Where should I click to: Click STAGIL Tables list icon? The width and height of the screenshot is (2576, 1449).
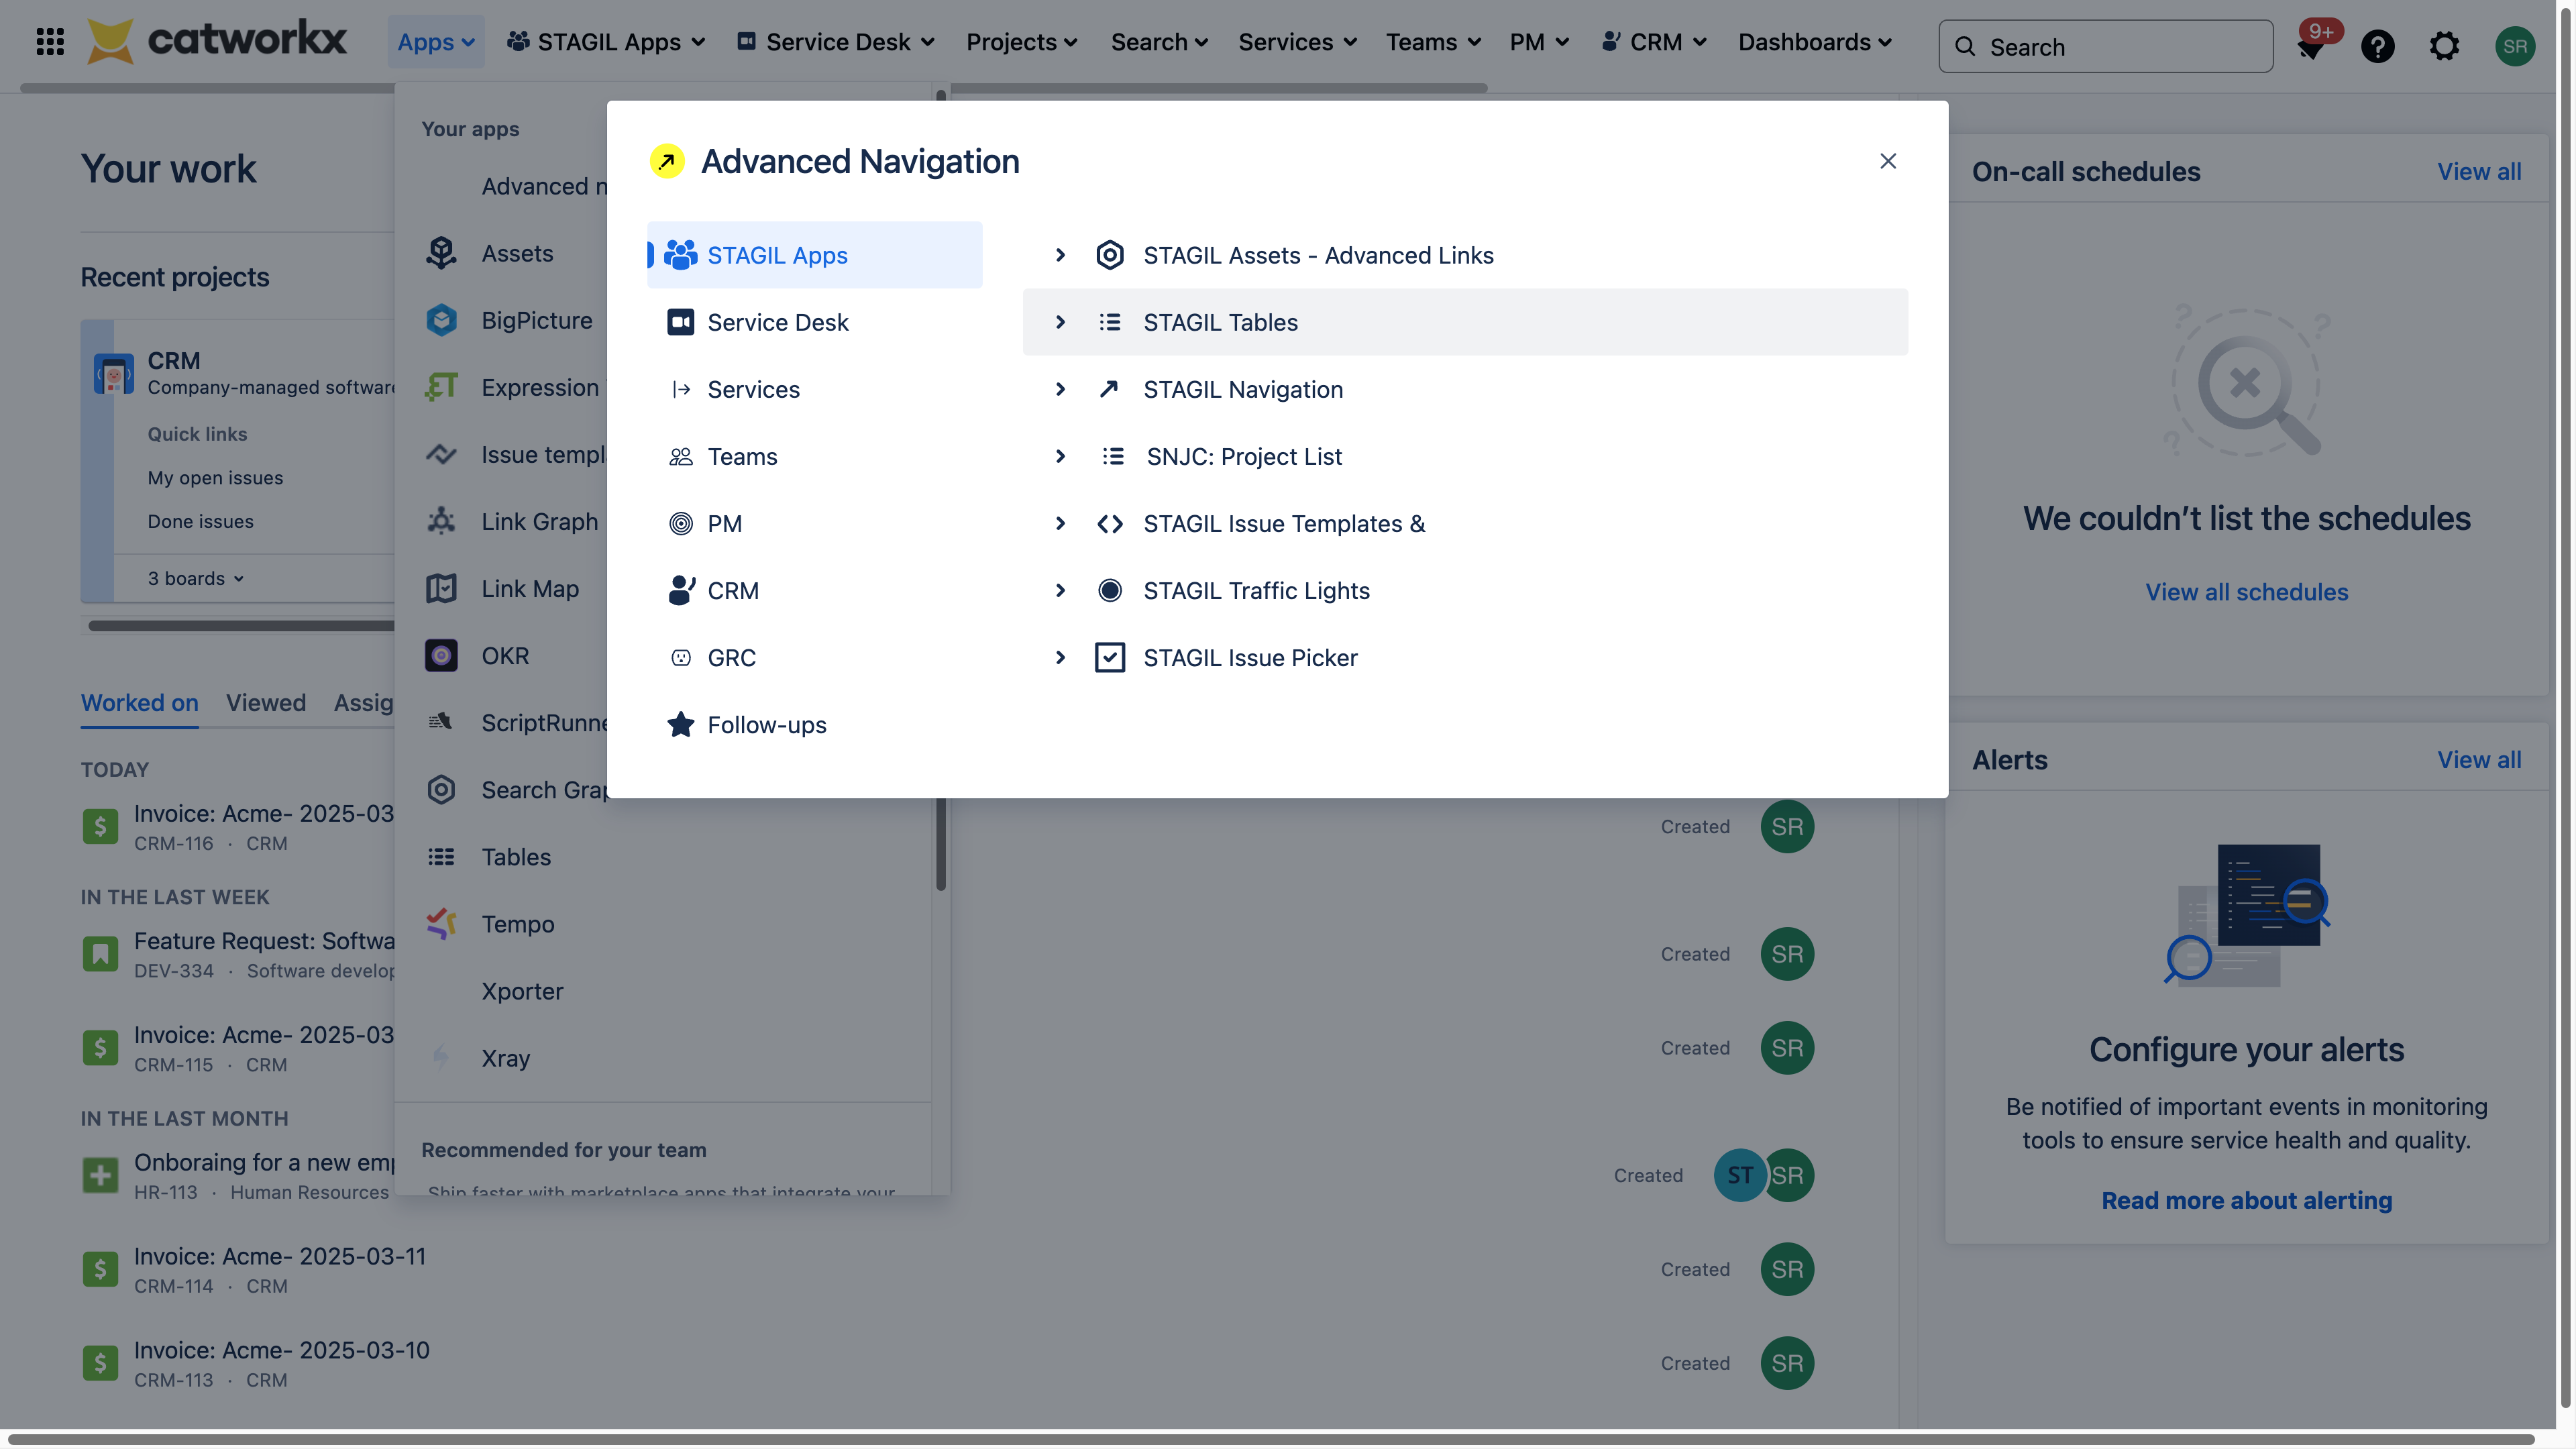(1110, 322)
